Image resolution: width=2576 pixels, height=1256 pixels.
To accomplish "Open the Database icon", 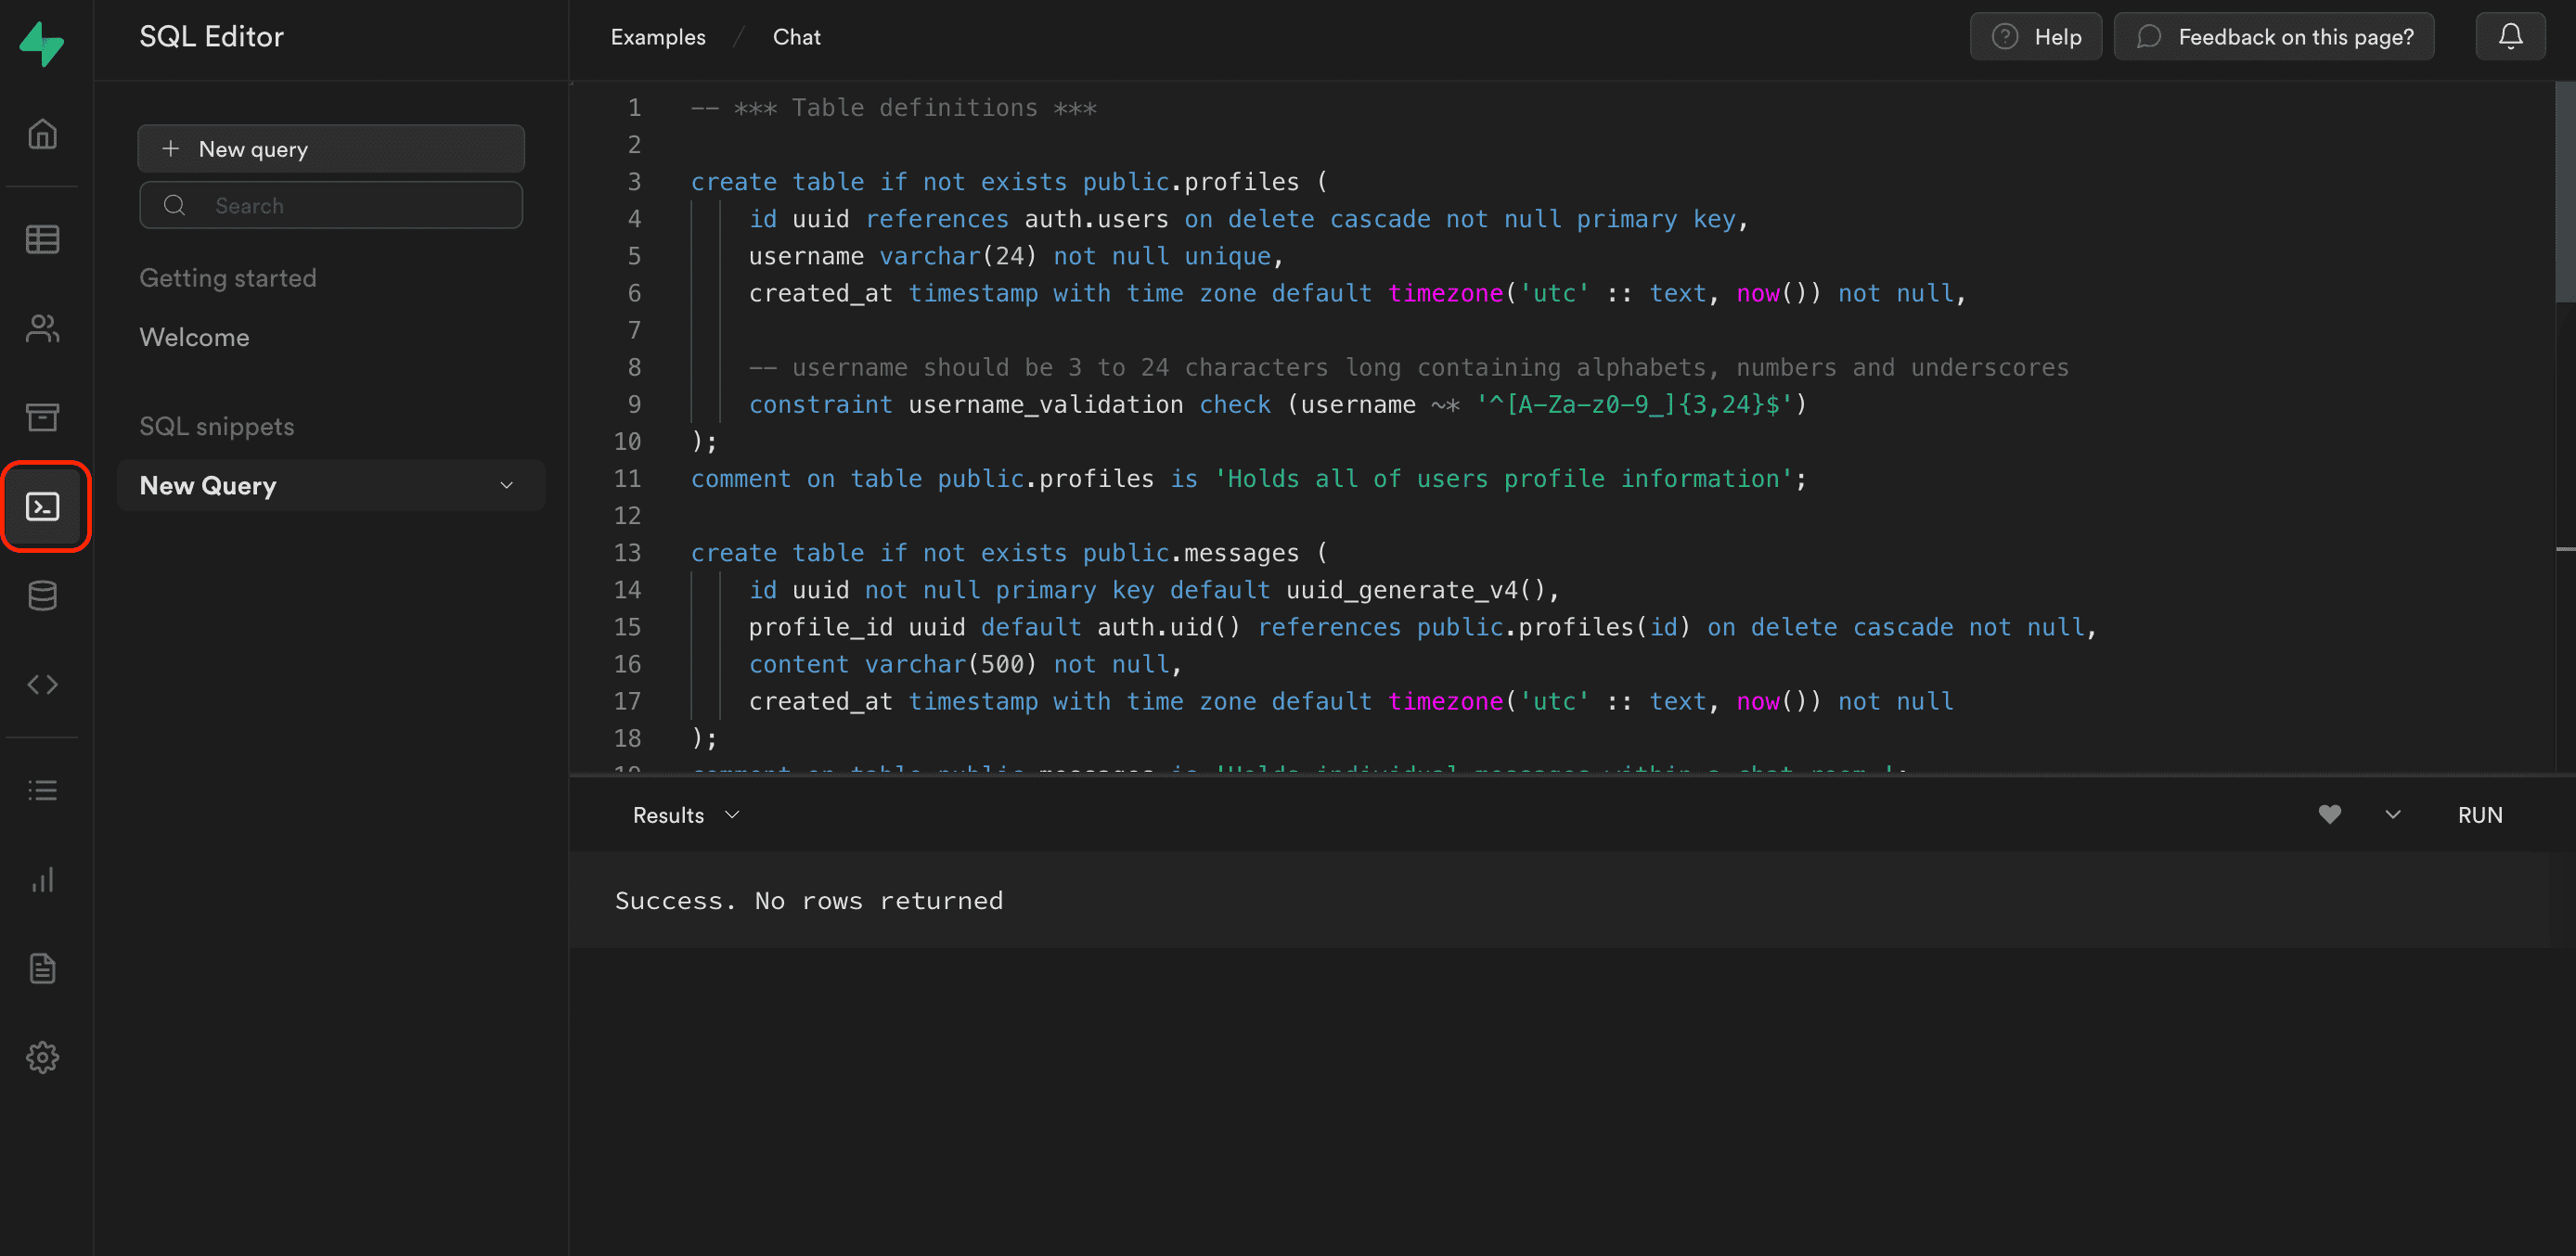I will click(44, 595).
